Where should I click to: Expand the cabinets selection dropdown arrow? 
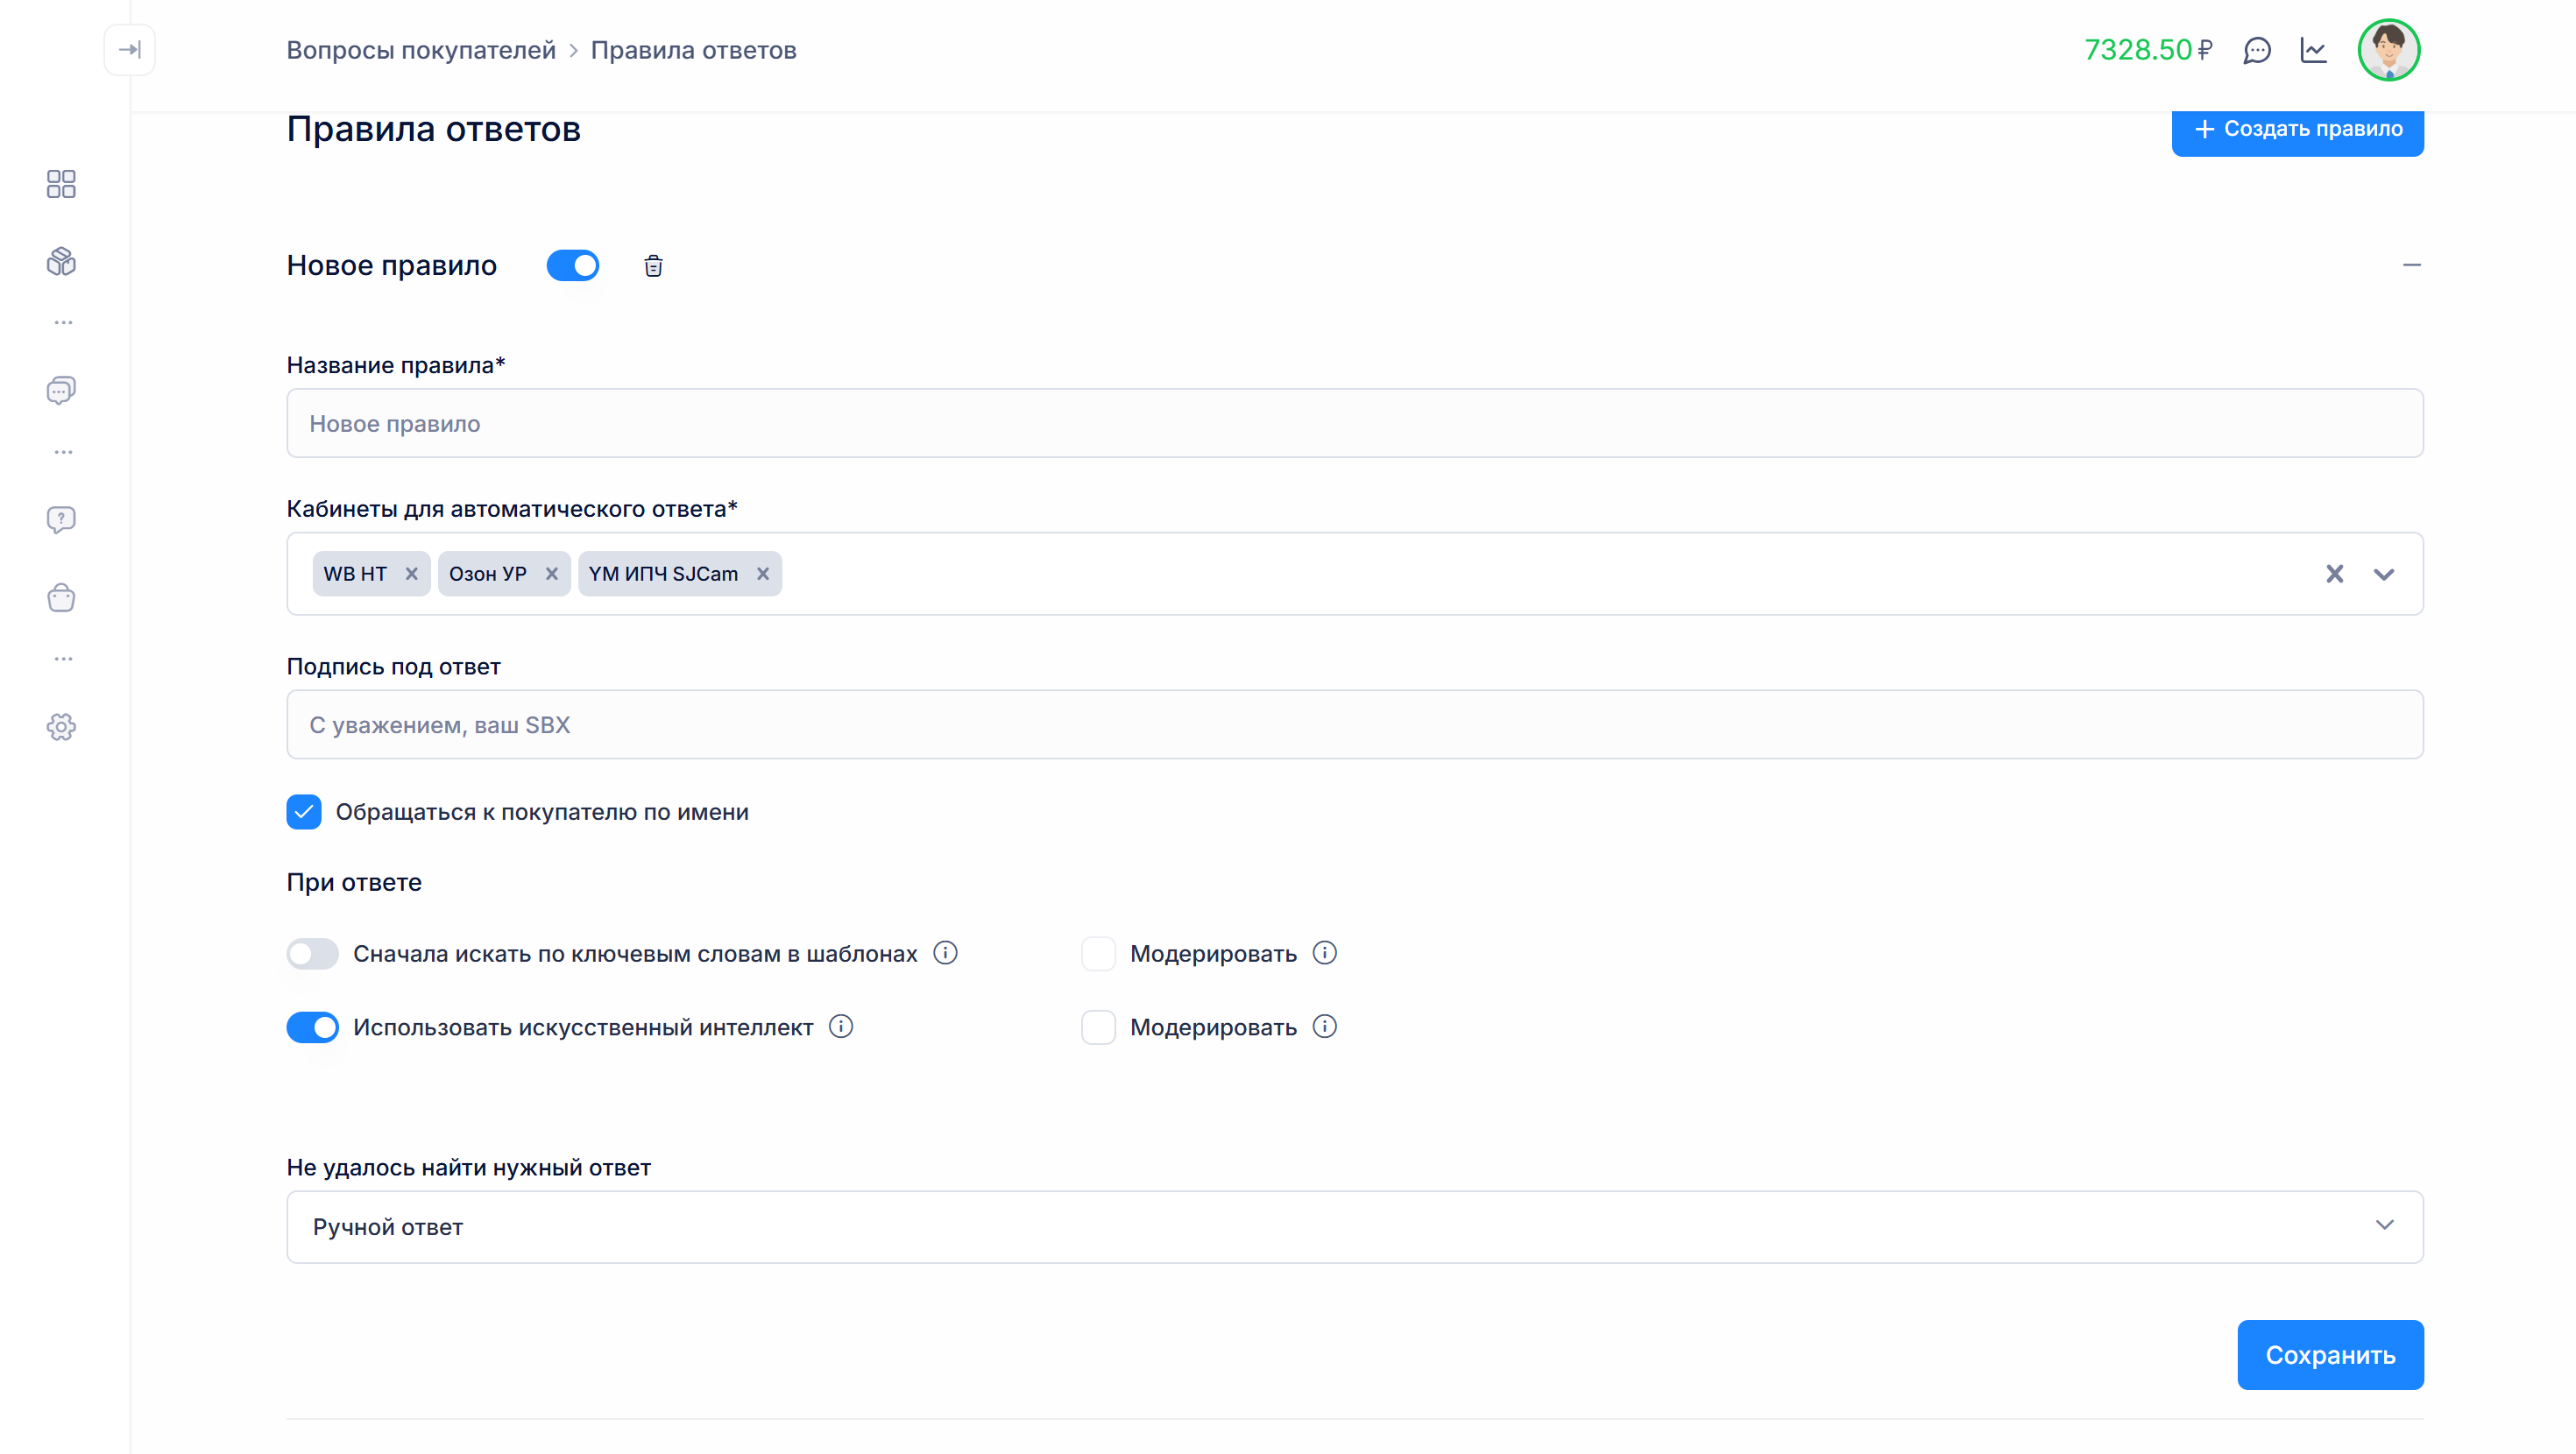click(2384, 574)
